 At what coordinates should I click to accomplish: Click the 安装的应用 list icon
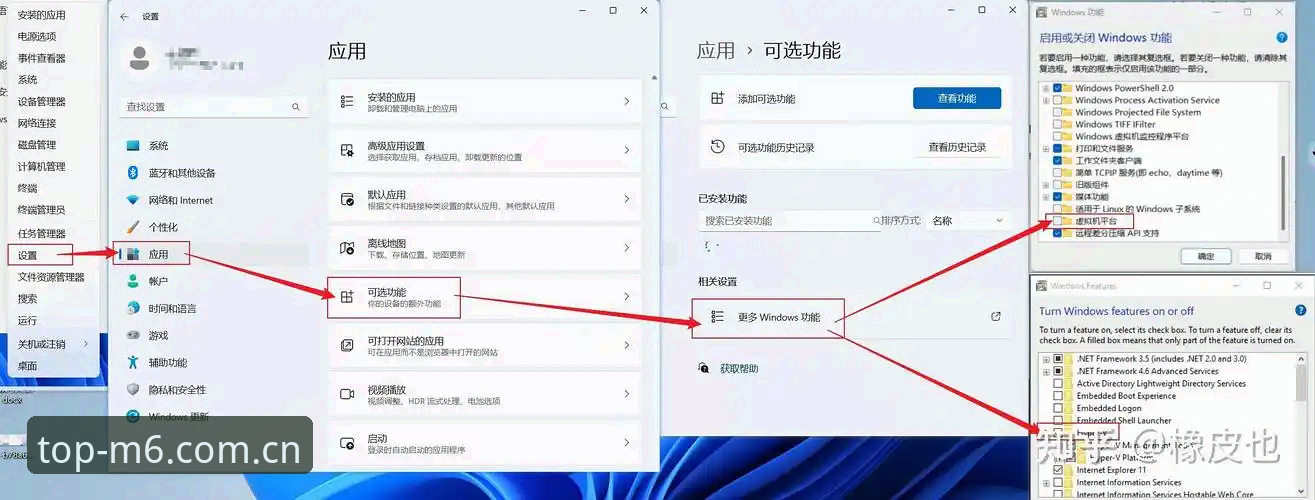347,102
